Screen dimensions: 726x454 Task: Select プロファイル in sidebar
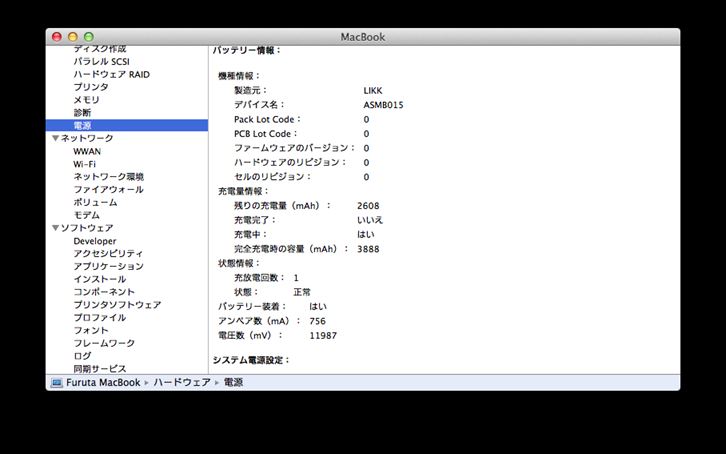tap(100, 317)
